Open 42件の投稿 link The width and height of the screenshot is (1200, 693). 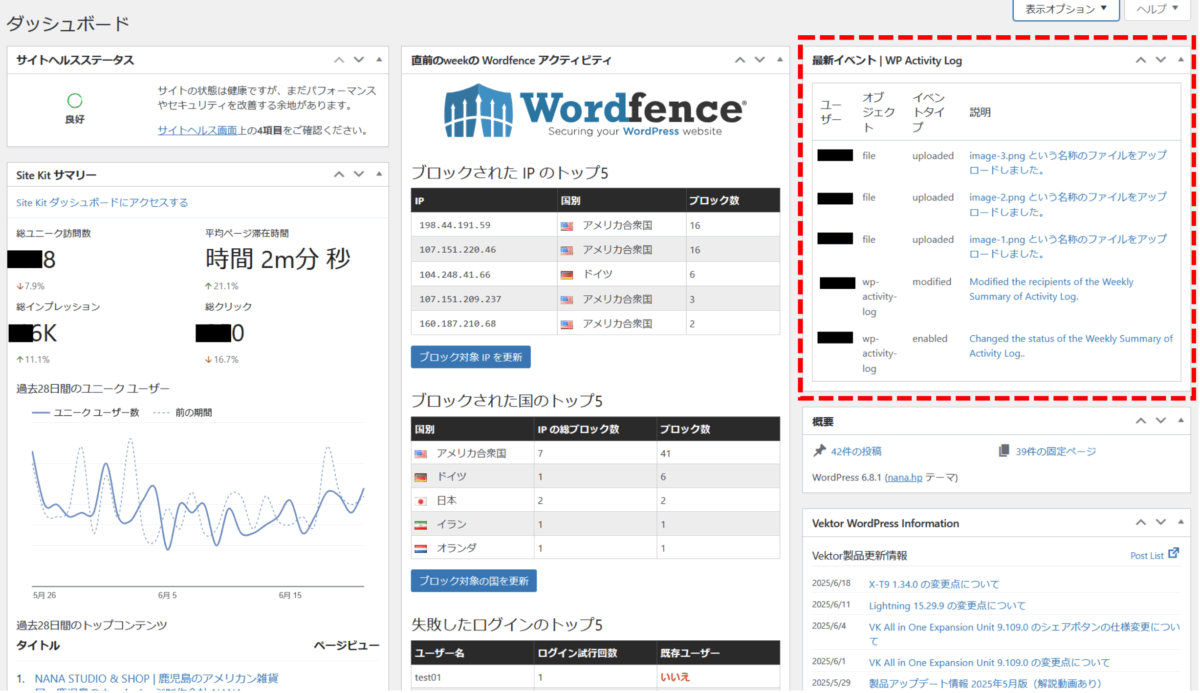point(856,451)
